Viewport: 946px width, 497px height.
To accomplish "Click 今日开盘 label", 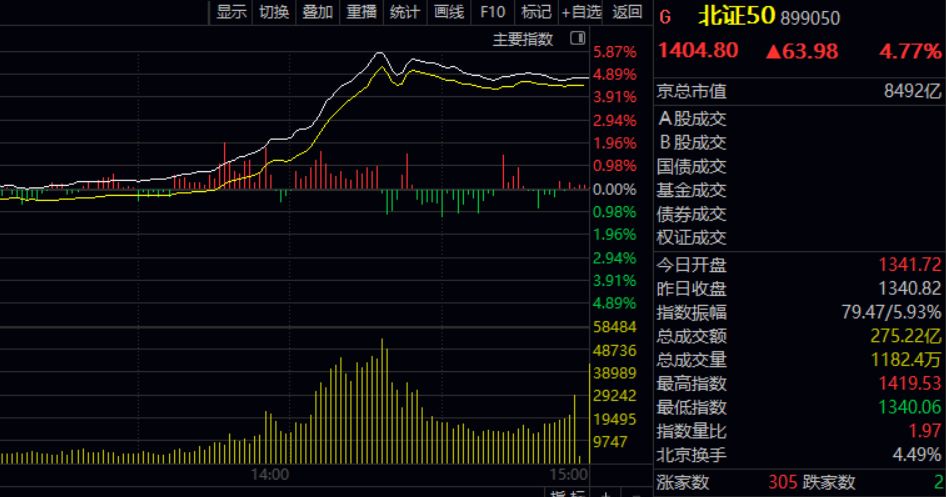I will click(x=691, y=265).
